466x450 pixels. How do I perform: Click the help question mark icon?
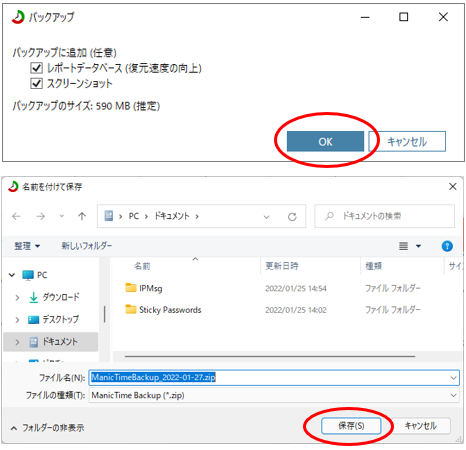[x=447, y=246]
